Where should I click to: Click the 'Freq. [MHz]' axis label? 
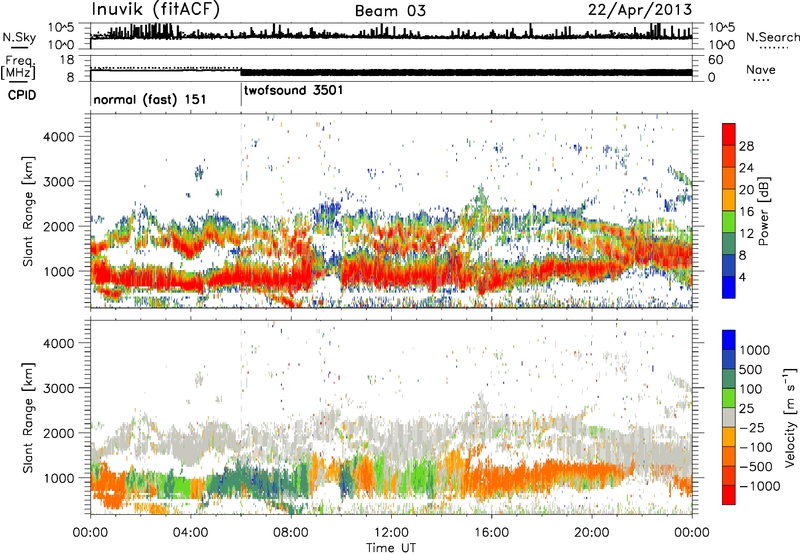pos(18,67)
